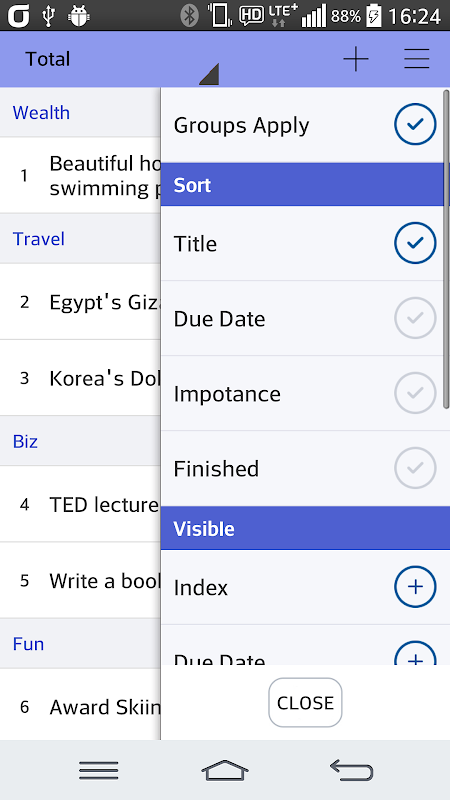Open the hamburger menu in header
This screenshot has height=800, width=450.
[x=417, y=59]
